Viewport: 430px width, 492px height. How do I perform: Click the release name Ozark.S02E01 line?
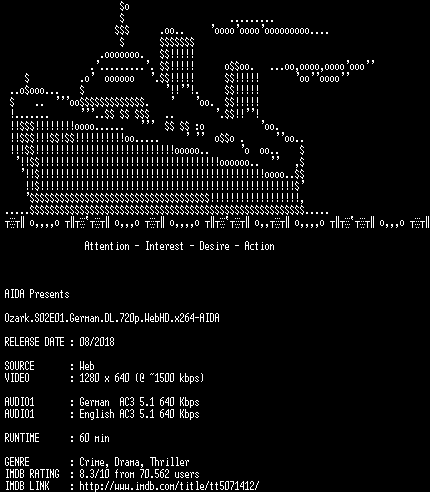[112, 318]
